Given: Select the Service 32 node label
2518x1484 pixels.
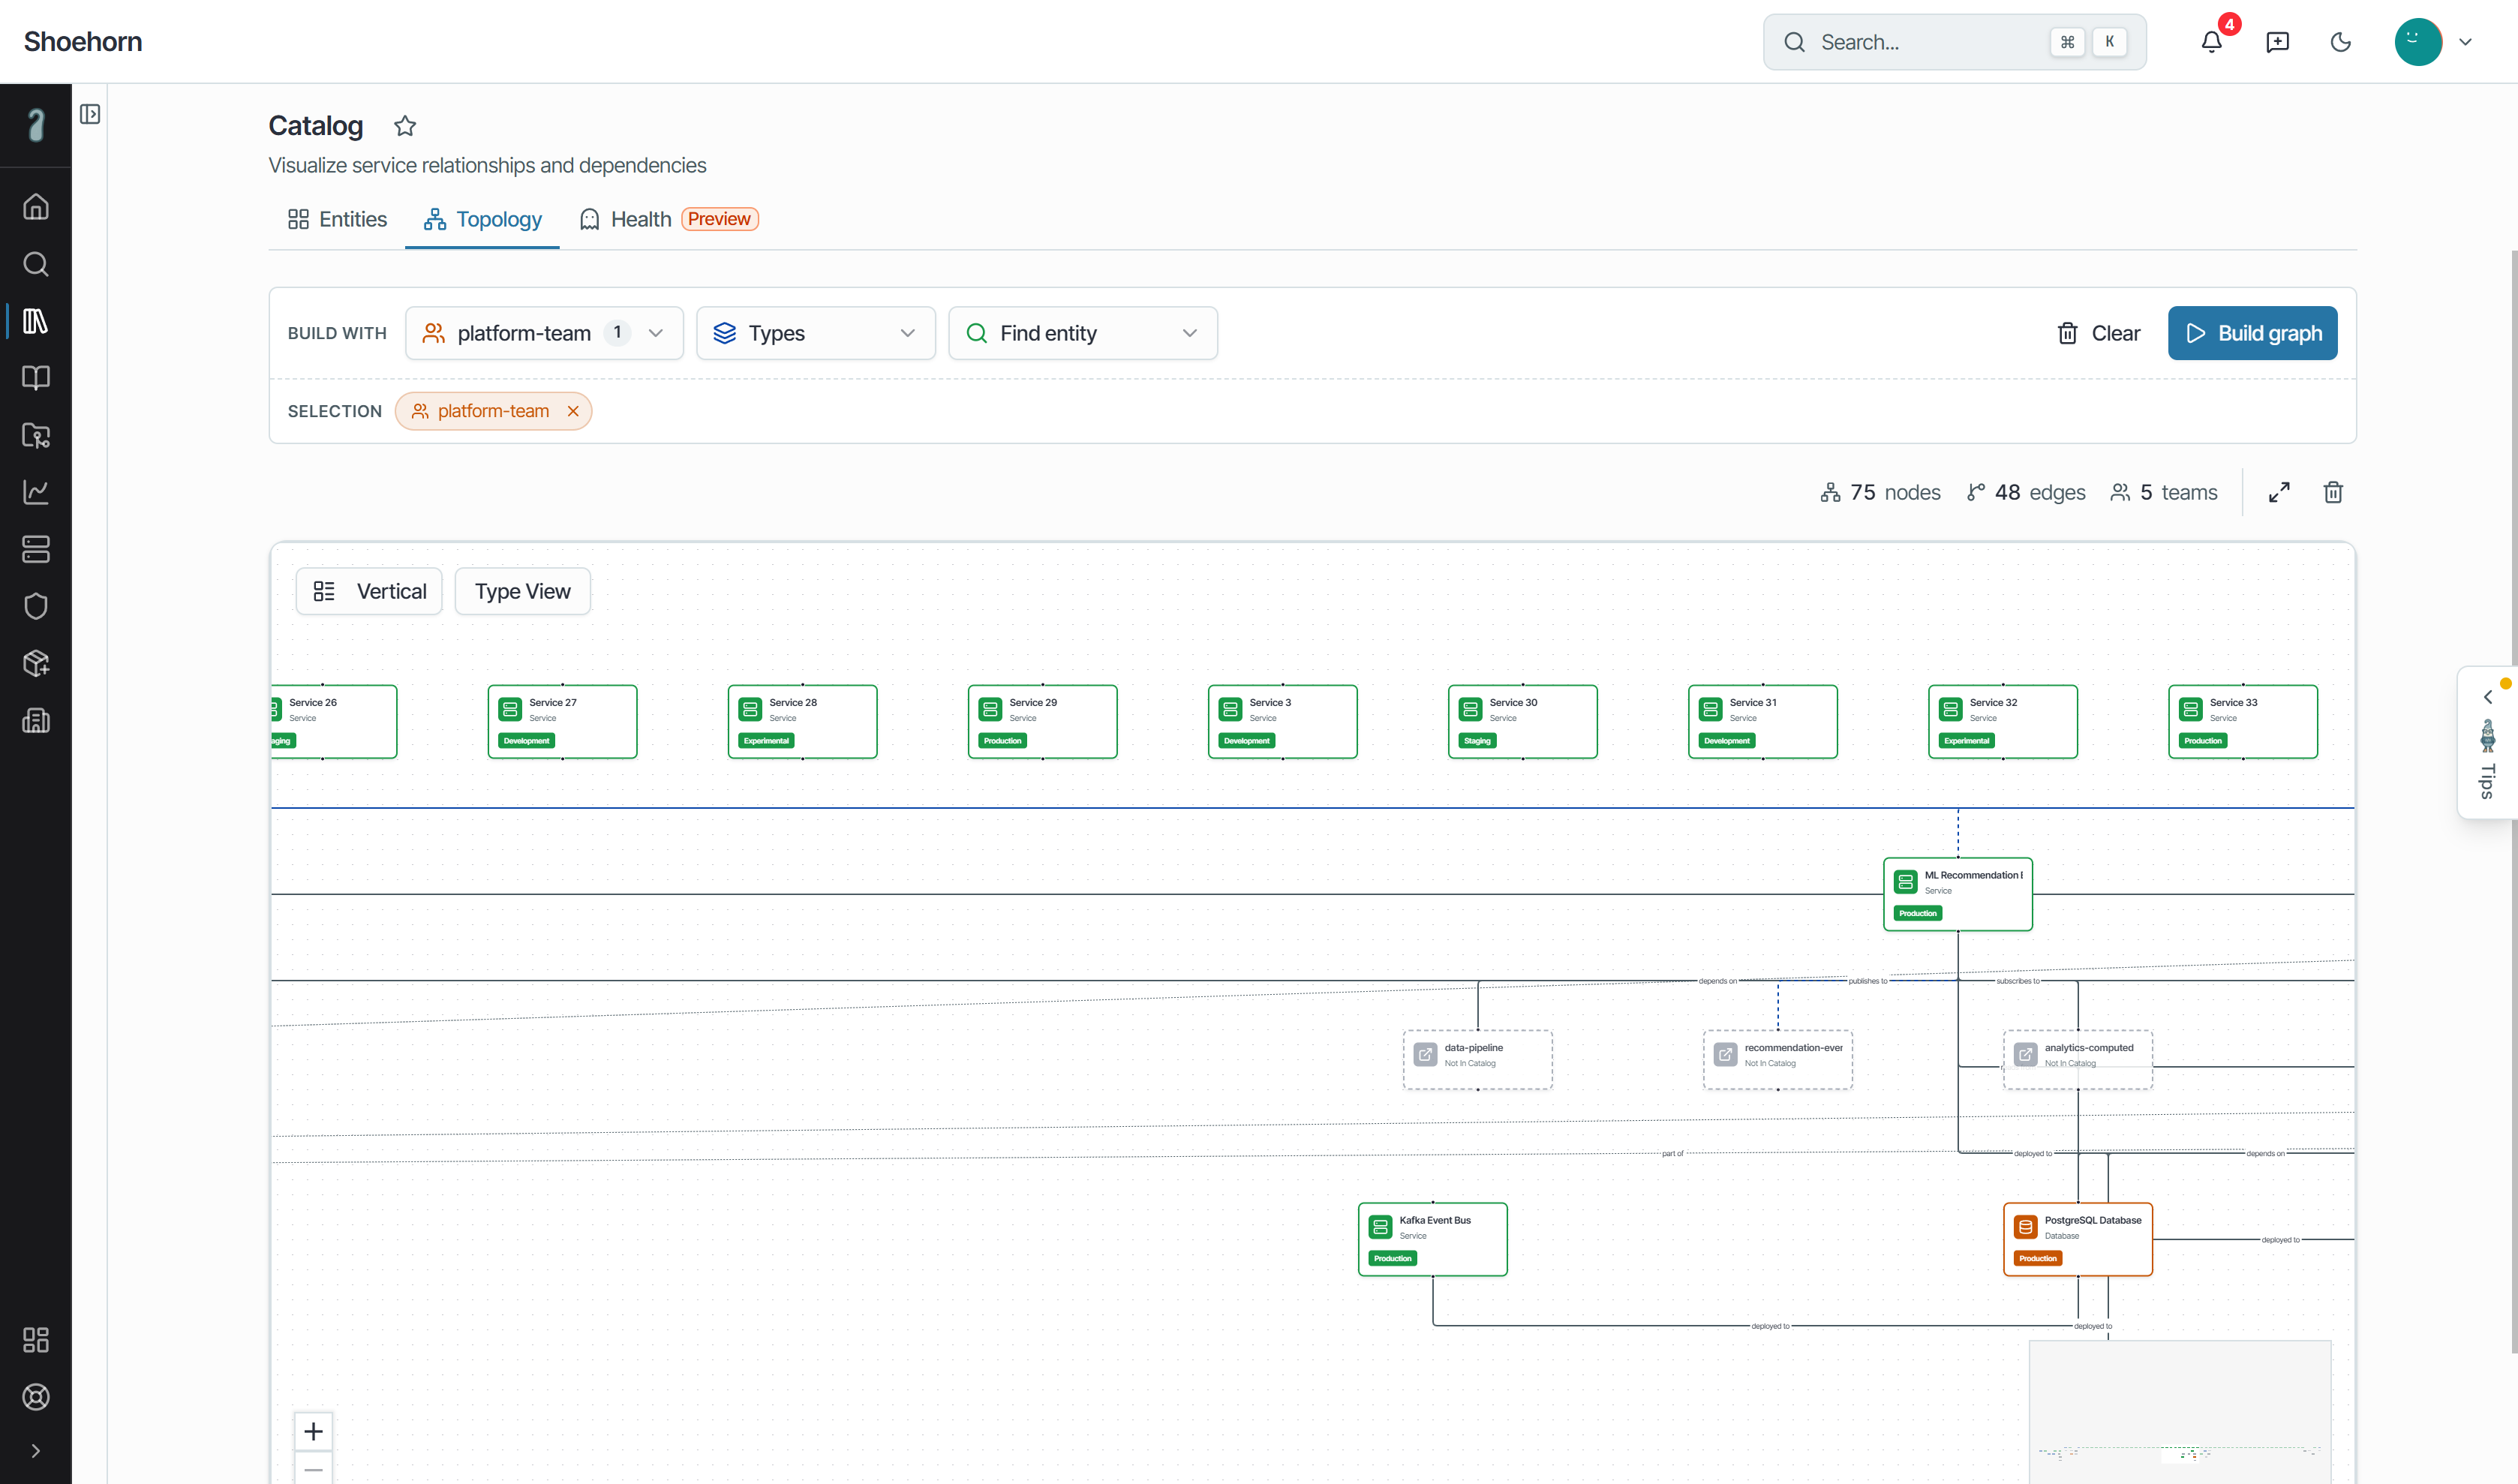Looking at the screenshot, I should coord(1993,702).
